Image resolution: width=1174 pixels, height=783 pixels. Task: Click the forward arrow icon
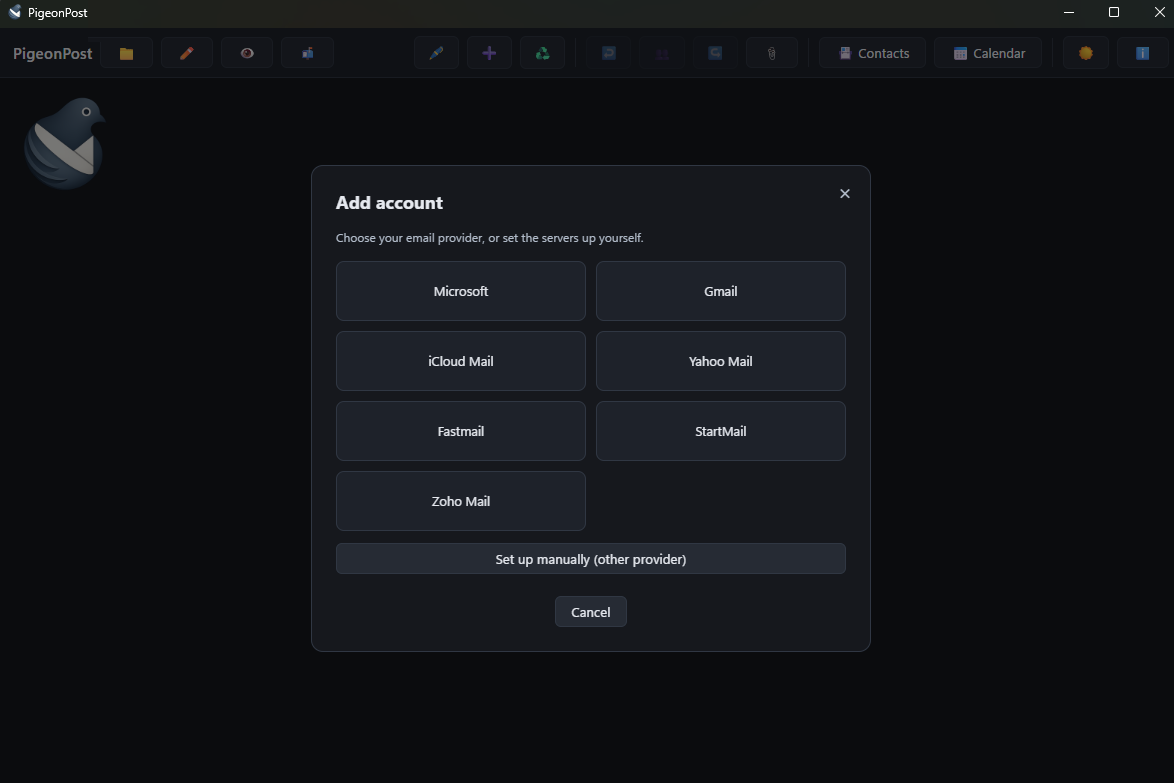pos(715,53)
